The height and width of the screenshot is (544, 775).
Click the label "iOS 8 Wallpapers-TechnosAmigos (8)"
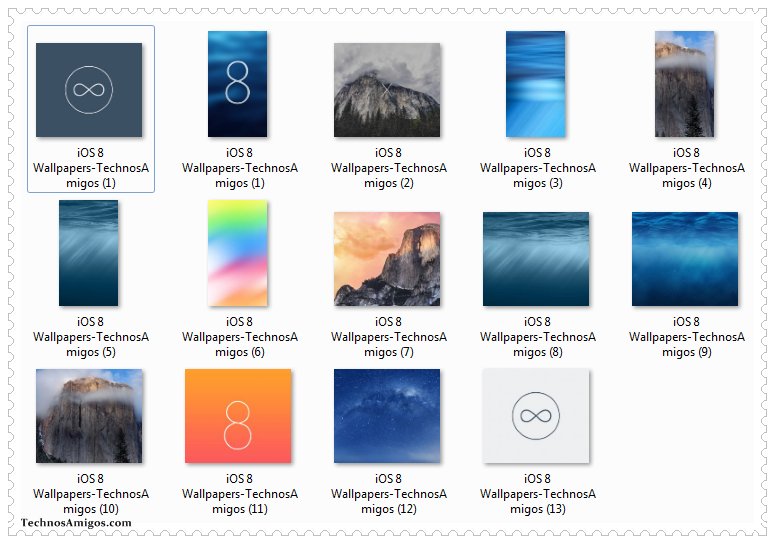(x=538, y=337)
